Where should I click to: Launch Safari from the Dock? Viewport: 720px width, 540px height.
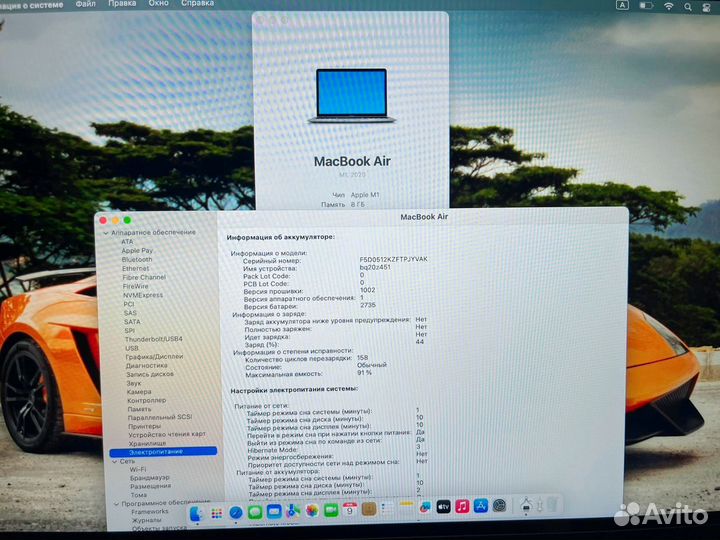pyautogui.click(x=236, y=512)
